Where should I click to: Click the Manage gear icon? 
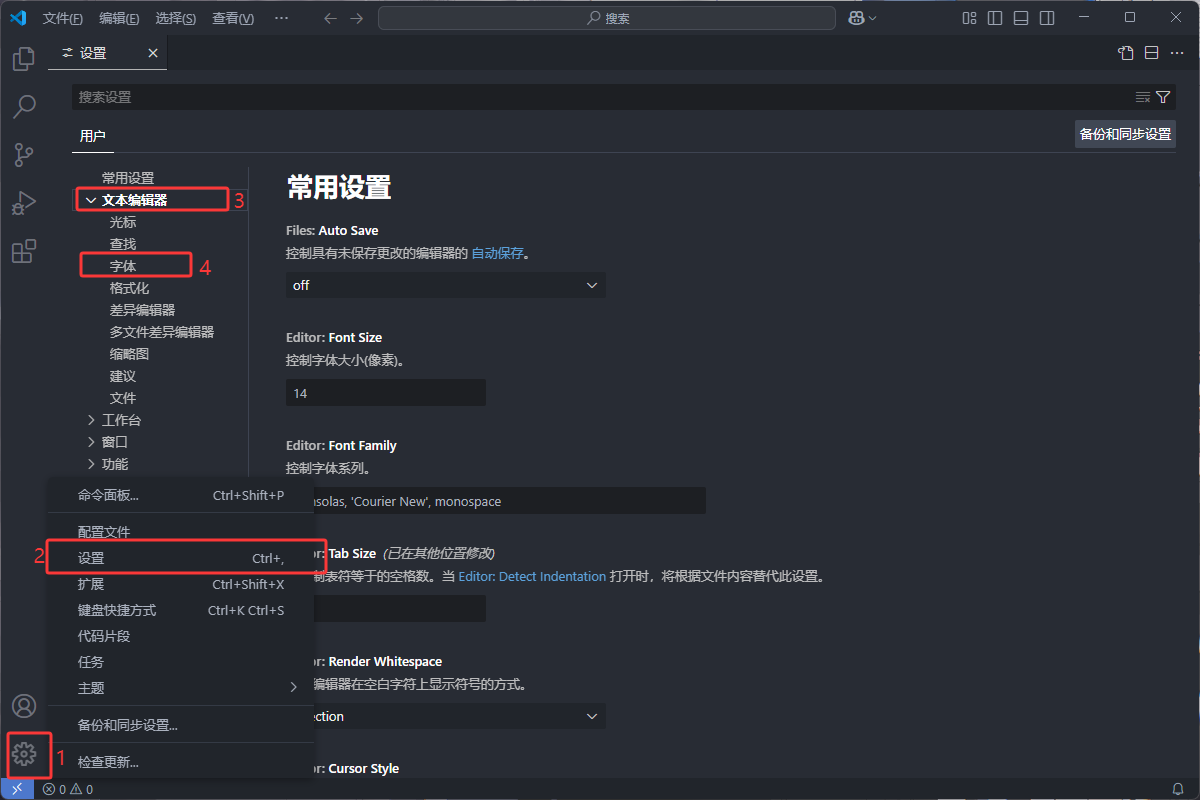(x=25, y=754)
